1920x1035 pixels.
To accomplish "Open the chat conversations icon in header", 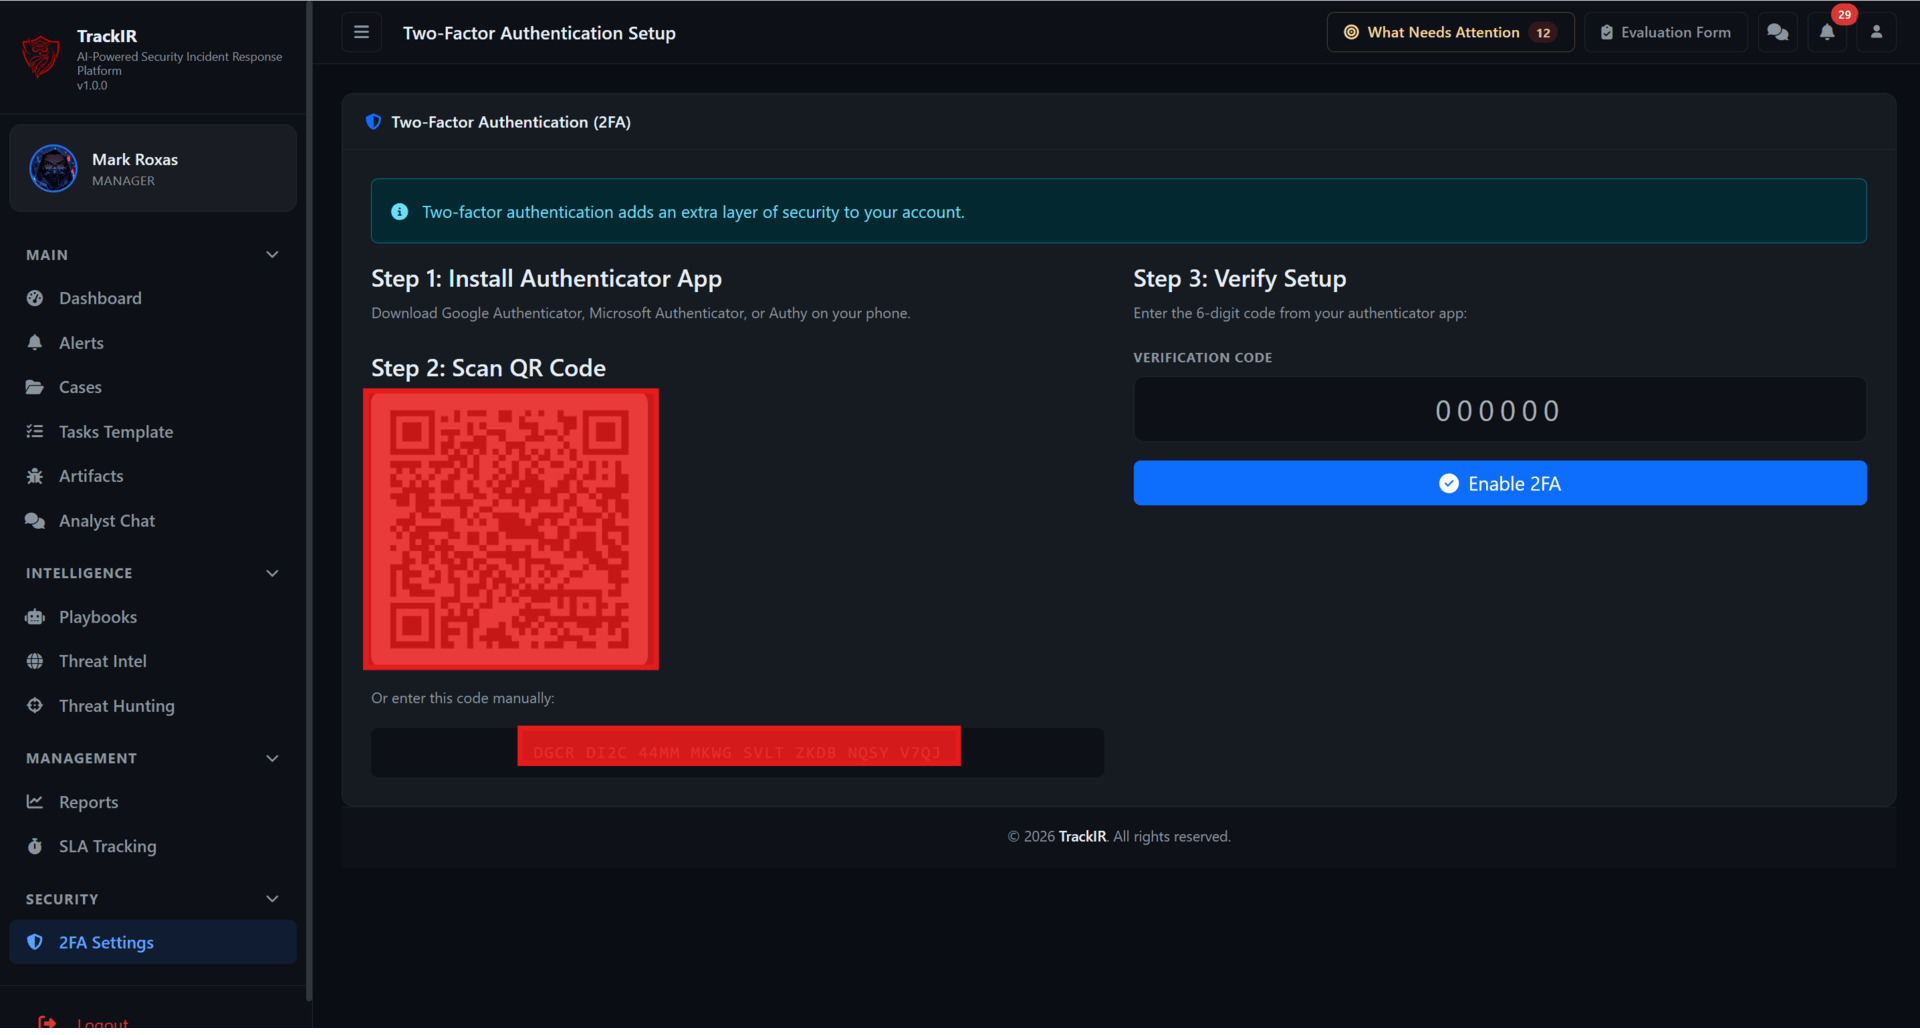I will [x=1777, y=32].
